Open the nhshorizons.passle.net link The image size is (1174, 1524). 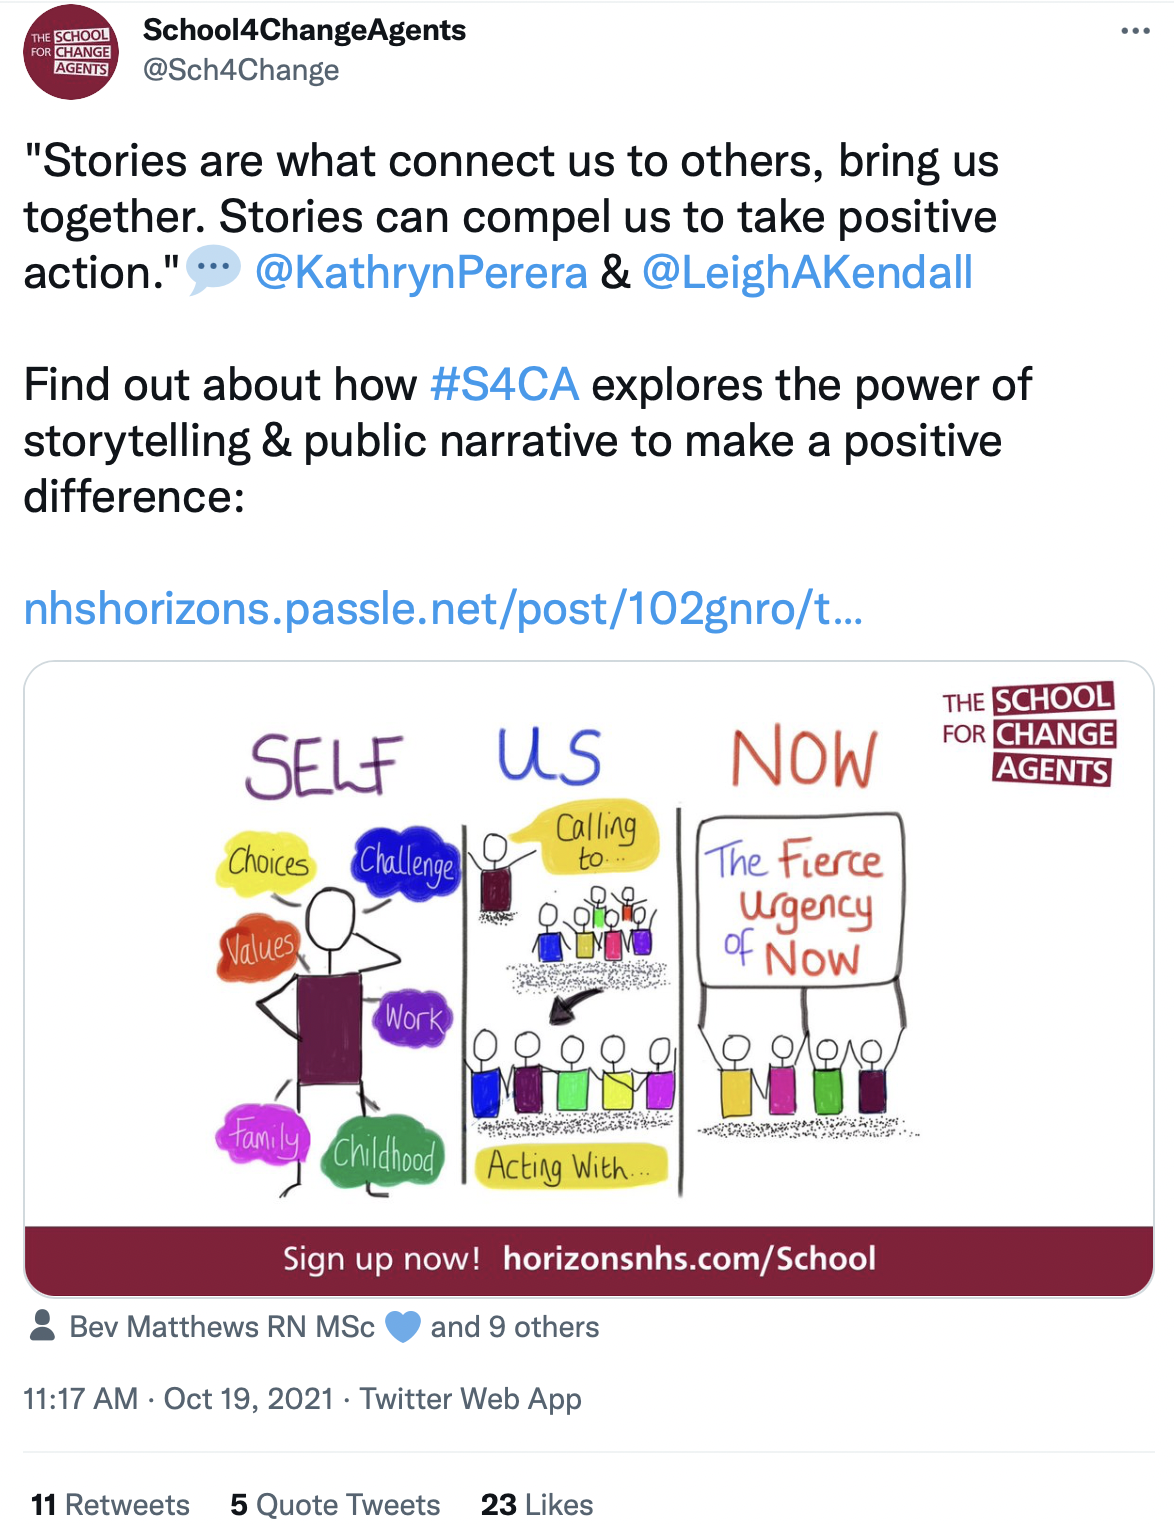click(443, 608)
